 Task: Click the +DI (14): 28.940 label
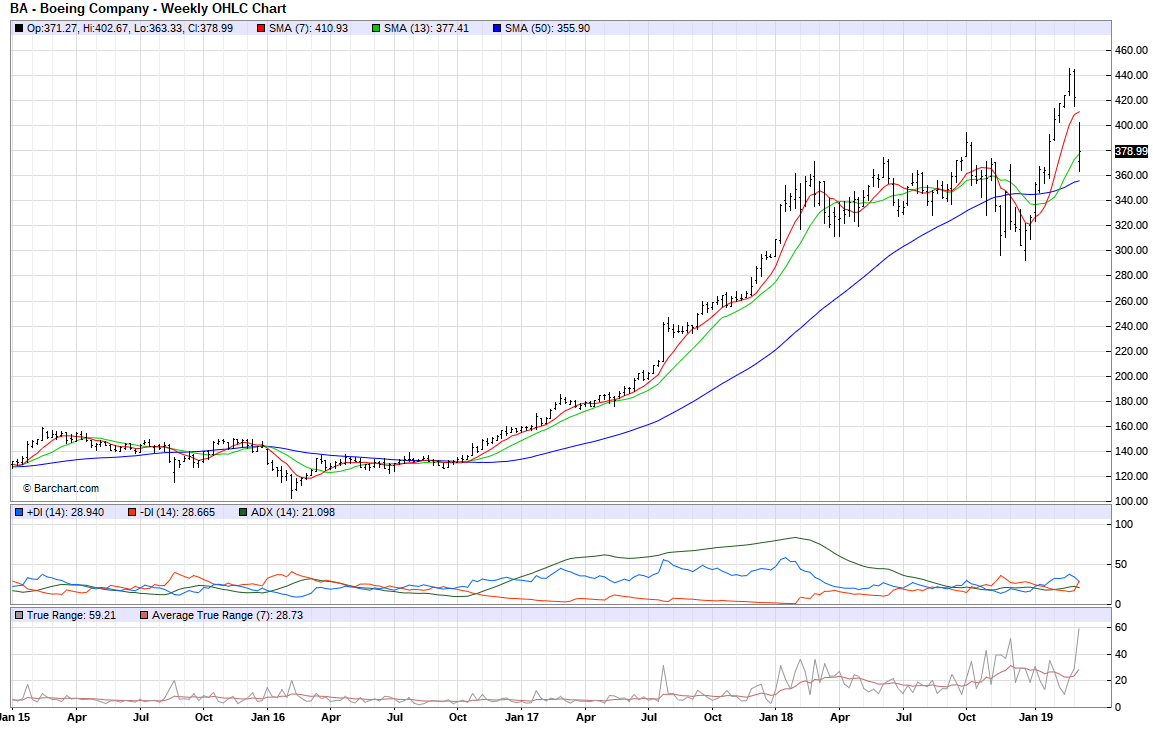coord(65,513)
